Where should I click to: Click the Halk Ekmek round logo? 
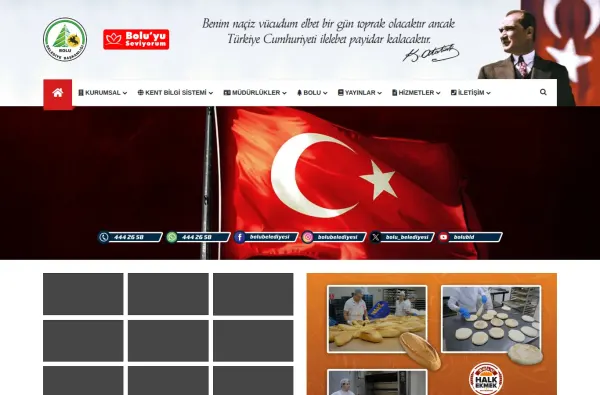486,380
